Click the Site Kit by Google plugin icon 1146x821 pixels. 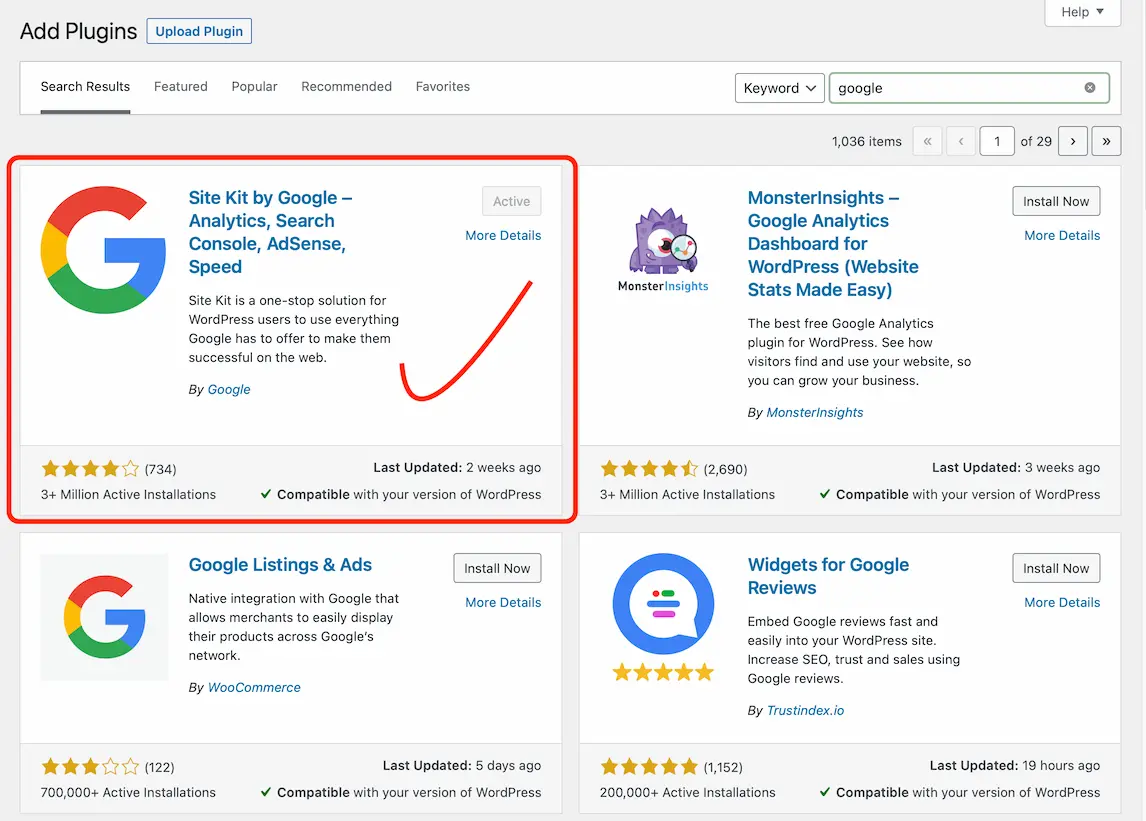(103, 249)
